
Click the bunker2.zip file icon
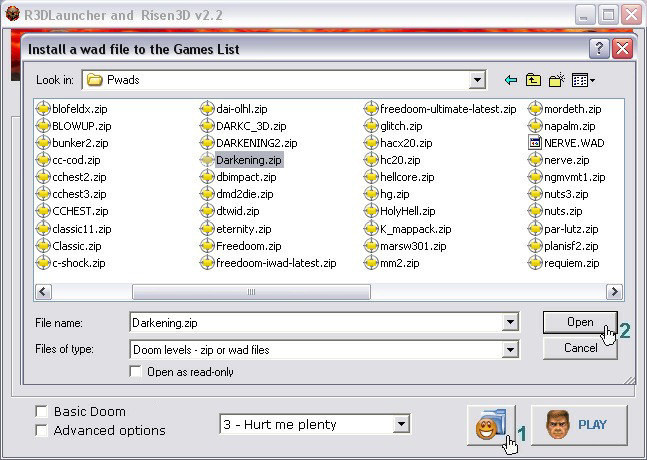(x=43, y=143)
